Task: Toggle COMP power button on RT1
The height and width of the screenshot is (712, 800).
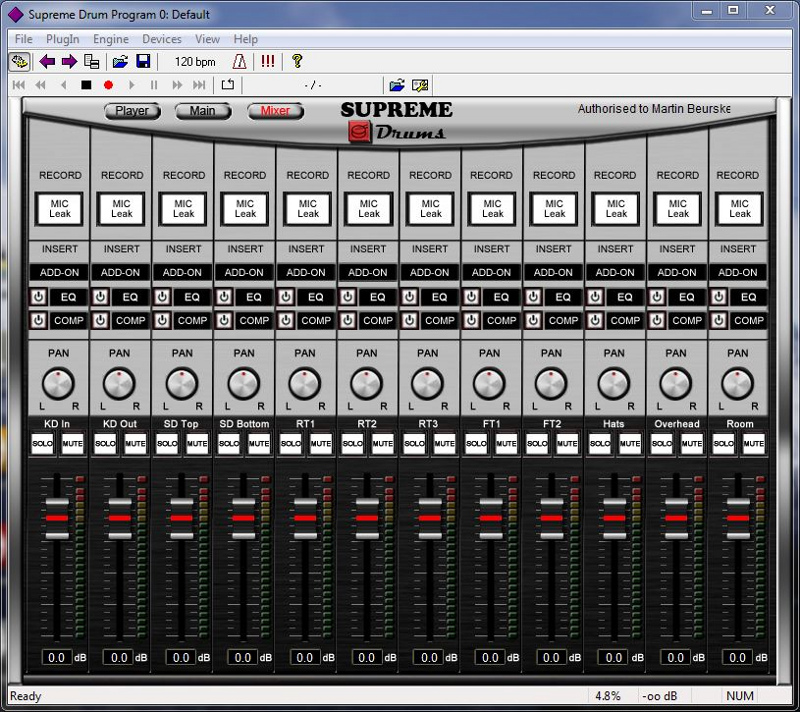Action: 286,320
